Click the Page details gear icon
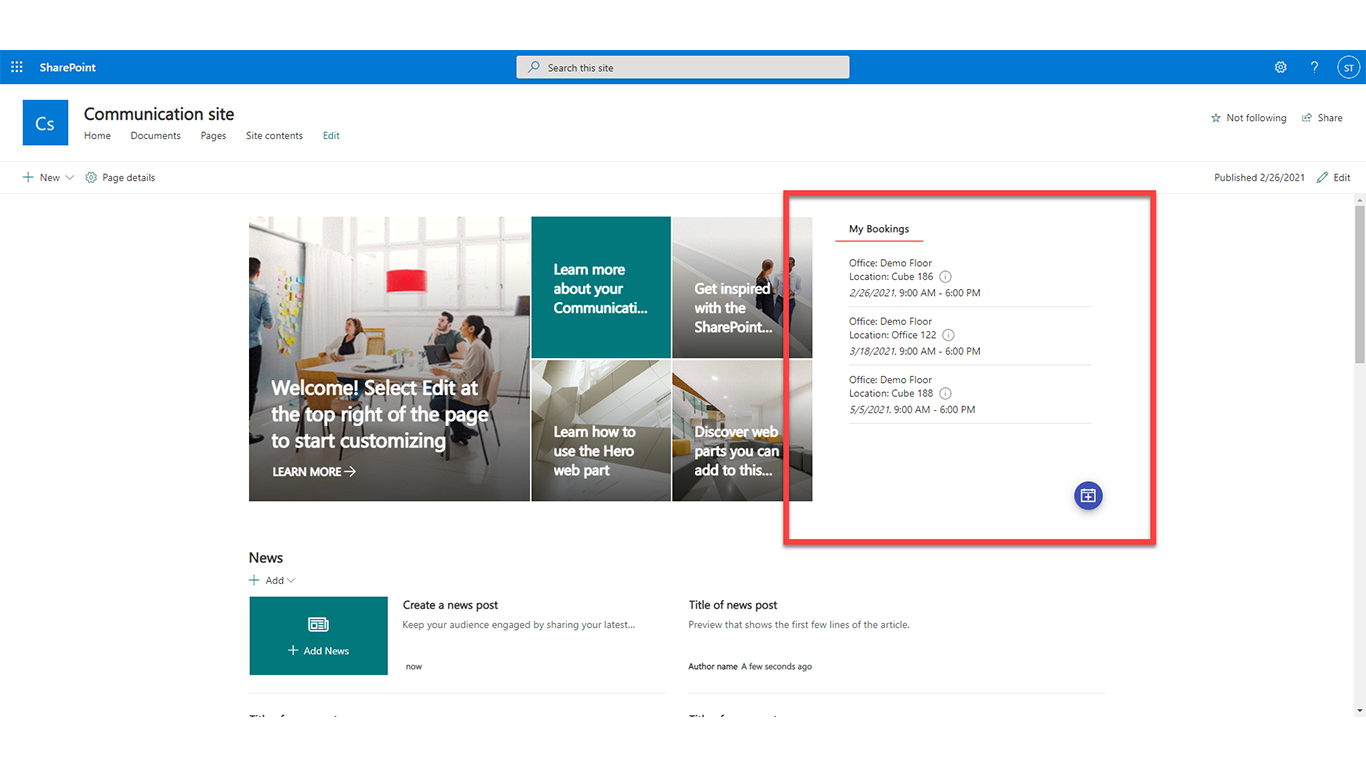 tap(91, 177)
